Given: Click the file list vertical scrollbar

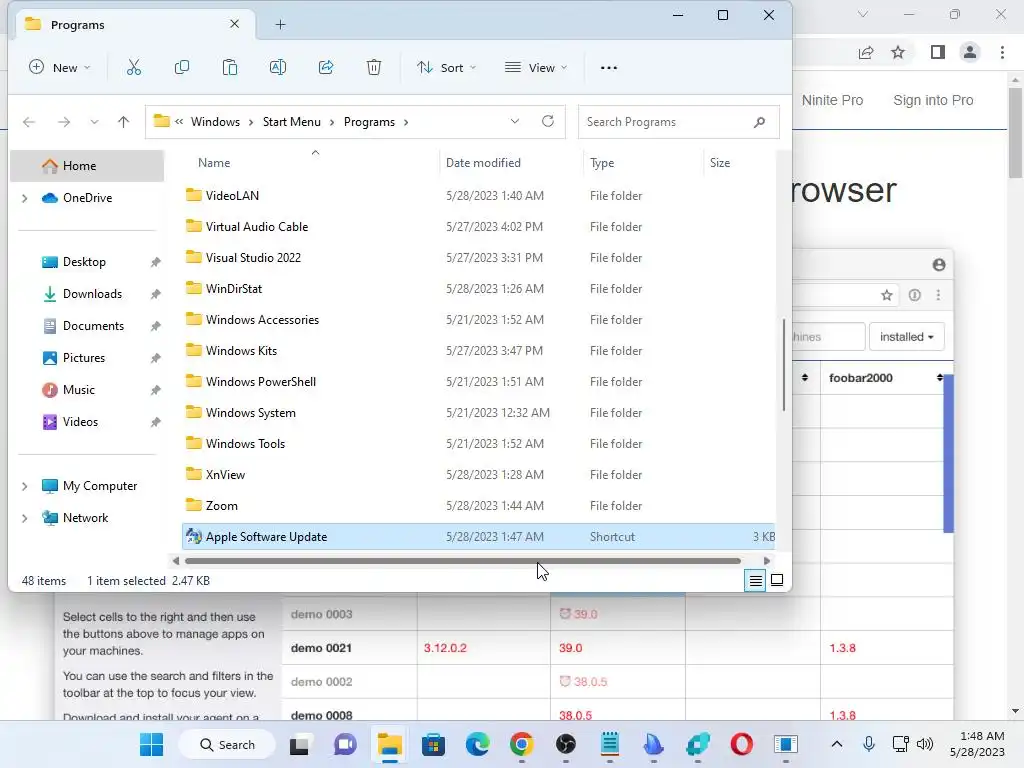Looking at the screenshot, I should (783, 364).
